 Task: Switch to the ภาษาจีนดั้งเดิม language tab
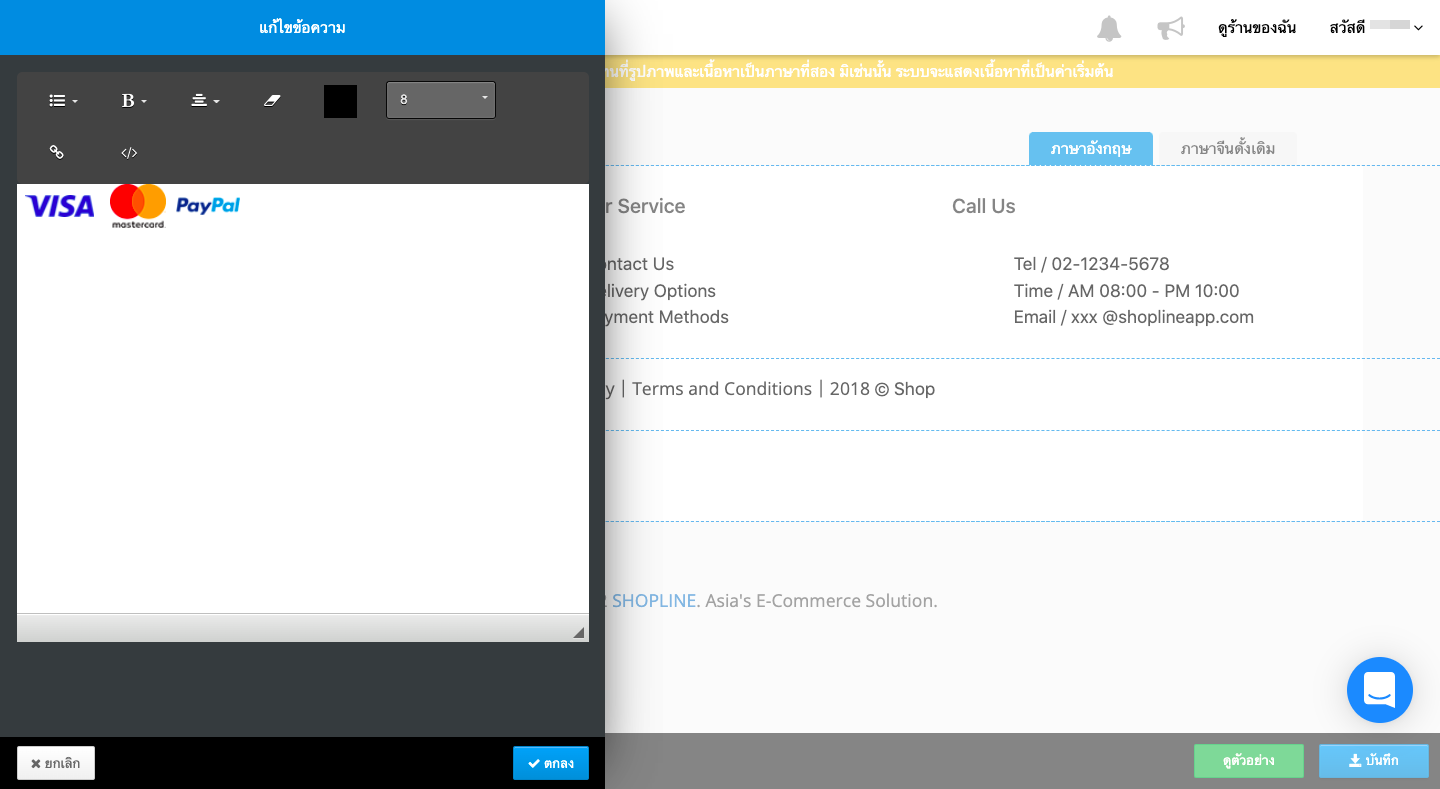(x=1228, y=149)
